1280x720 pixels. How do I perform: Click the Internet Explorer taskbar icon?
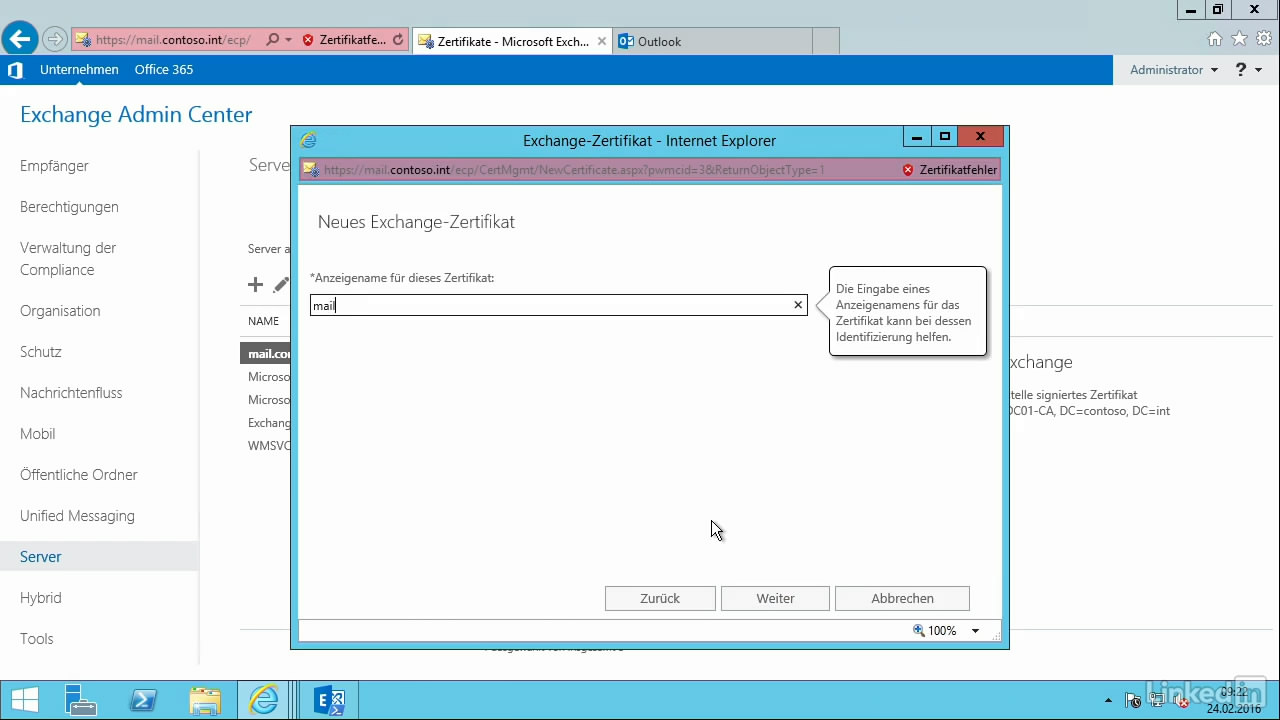coord(265,700)
